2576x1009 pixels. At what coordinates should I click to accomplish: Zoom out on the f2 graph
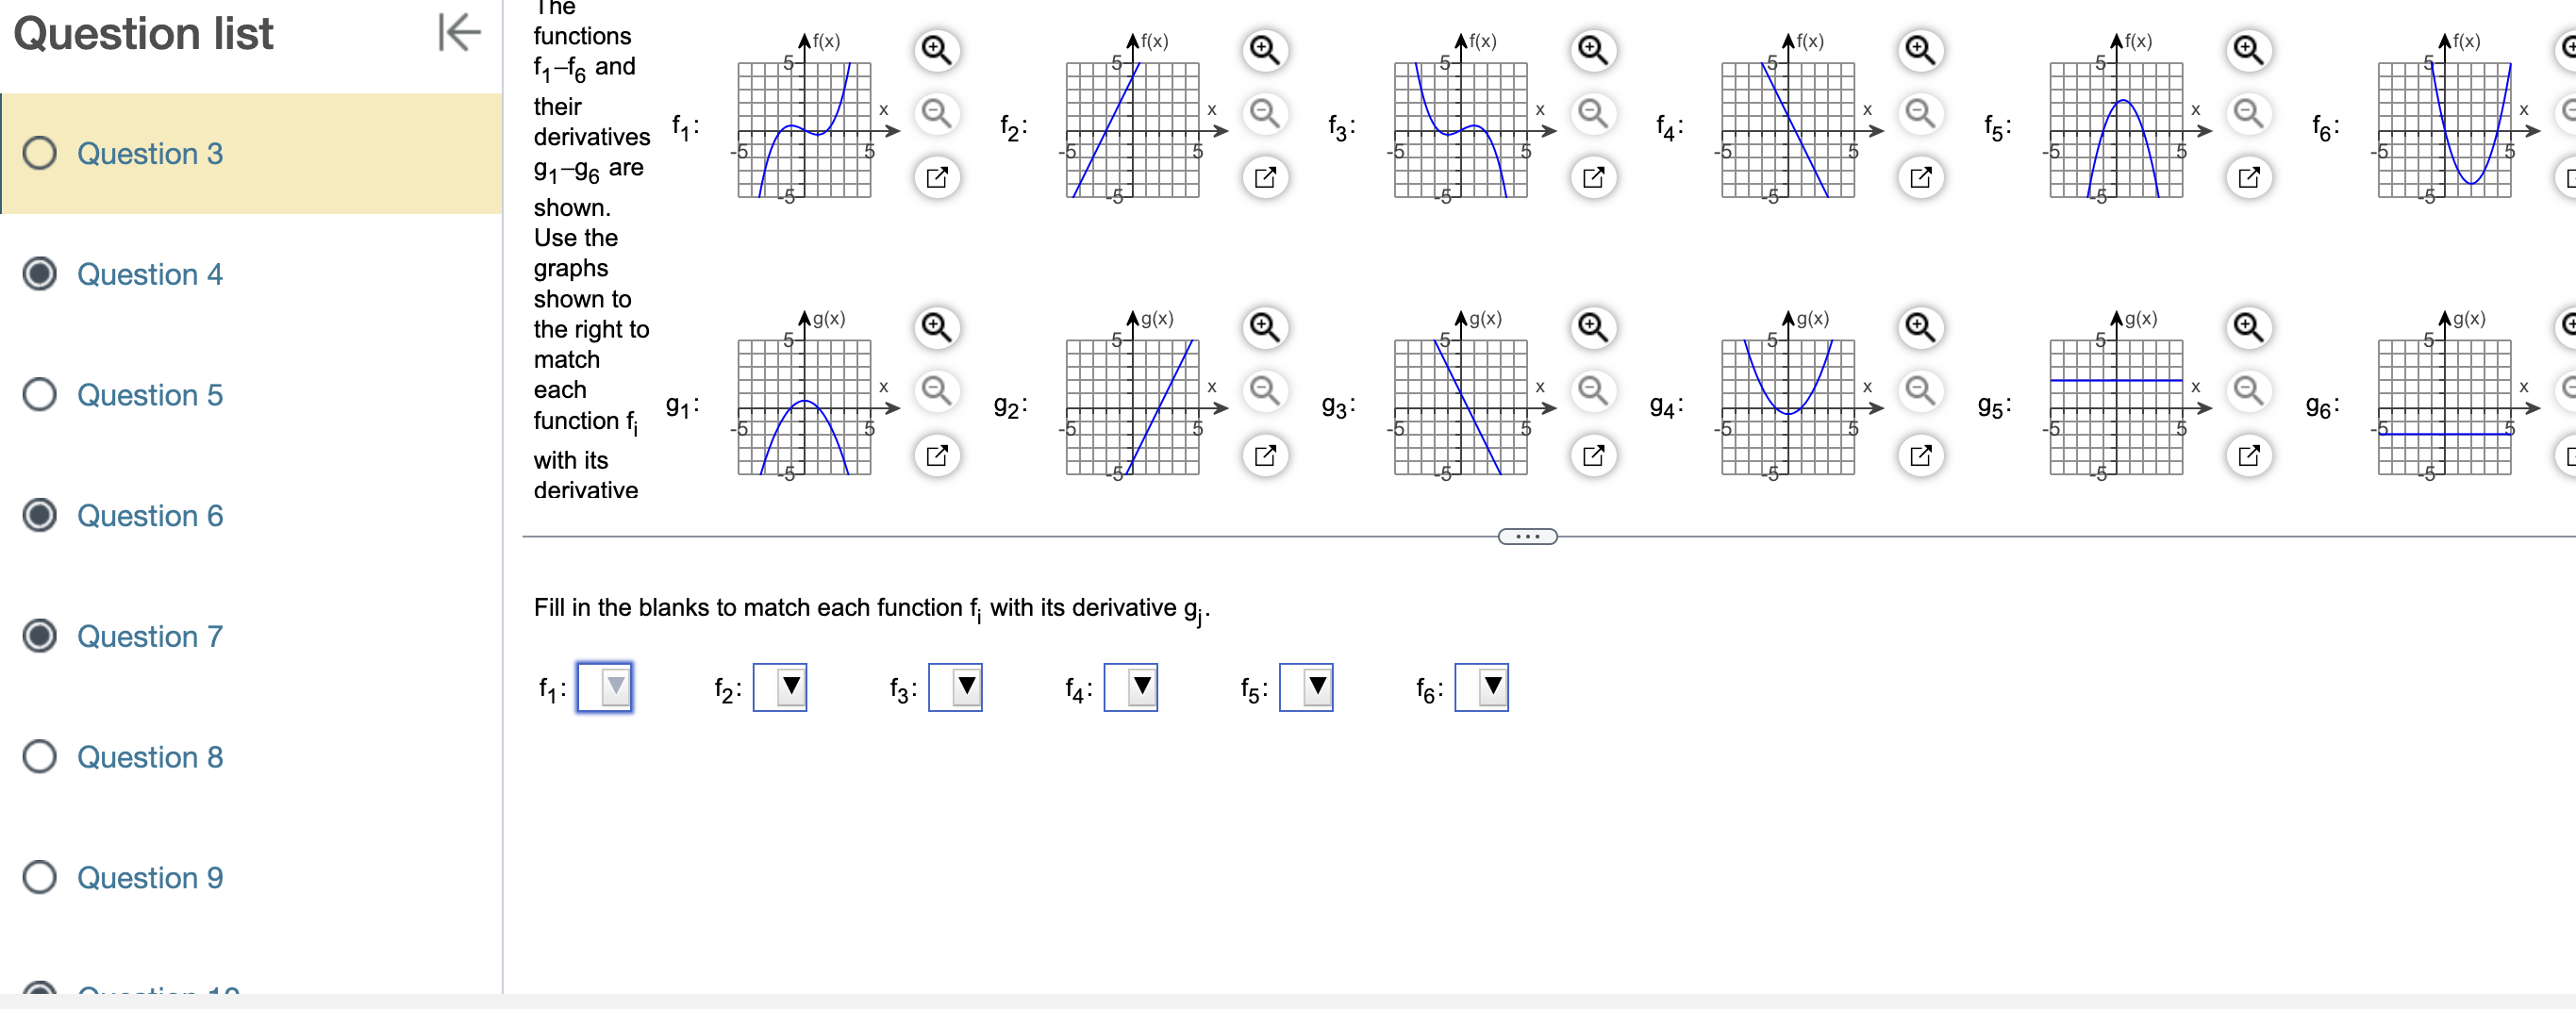coord(1265,115)
